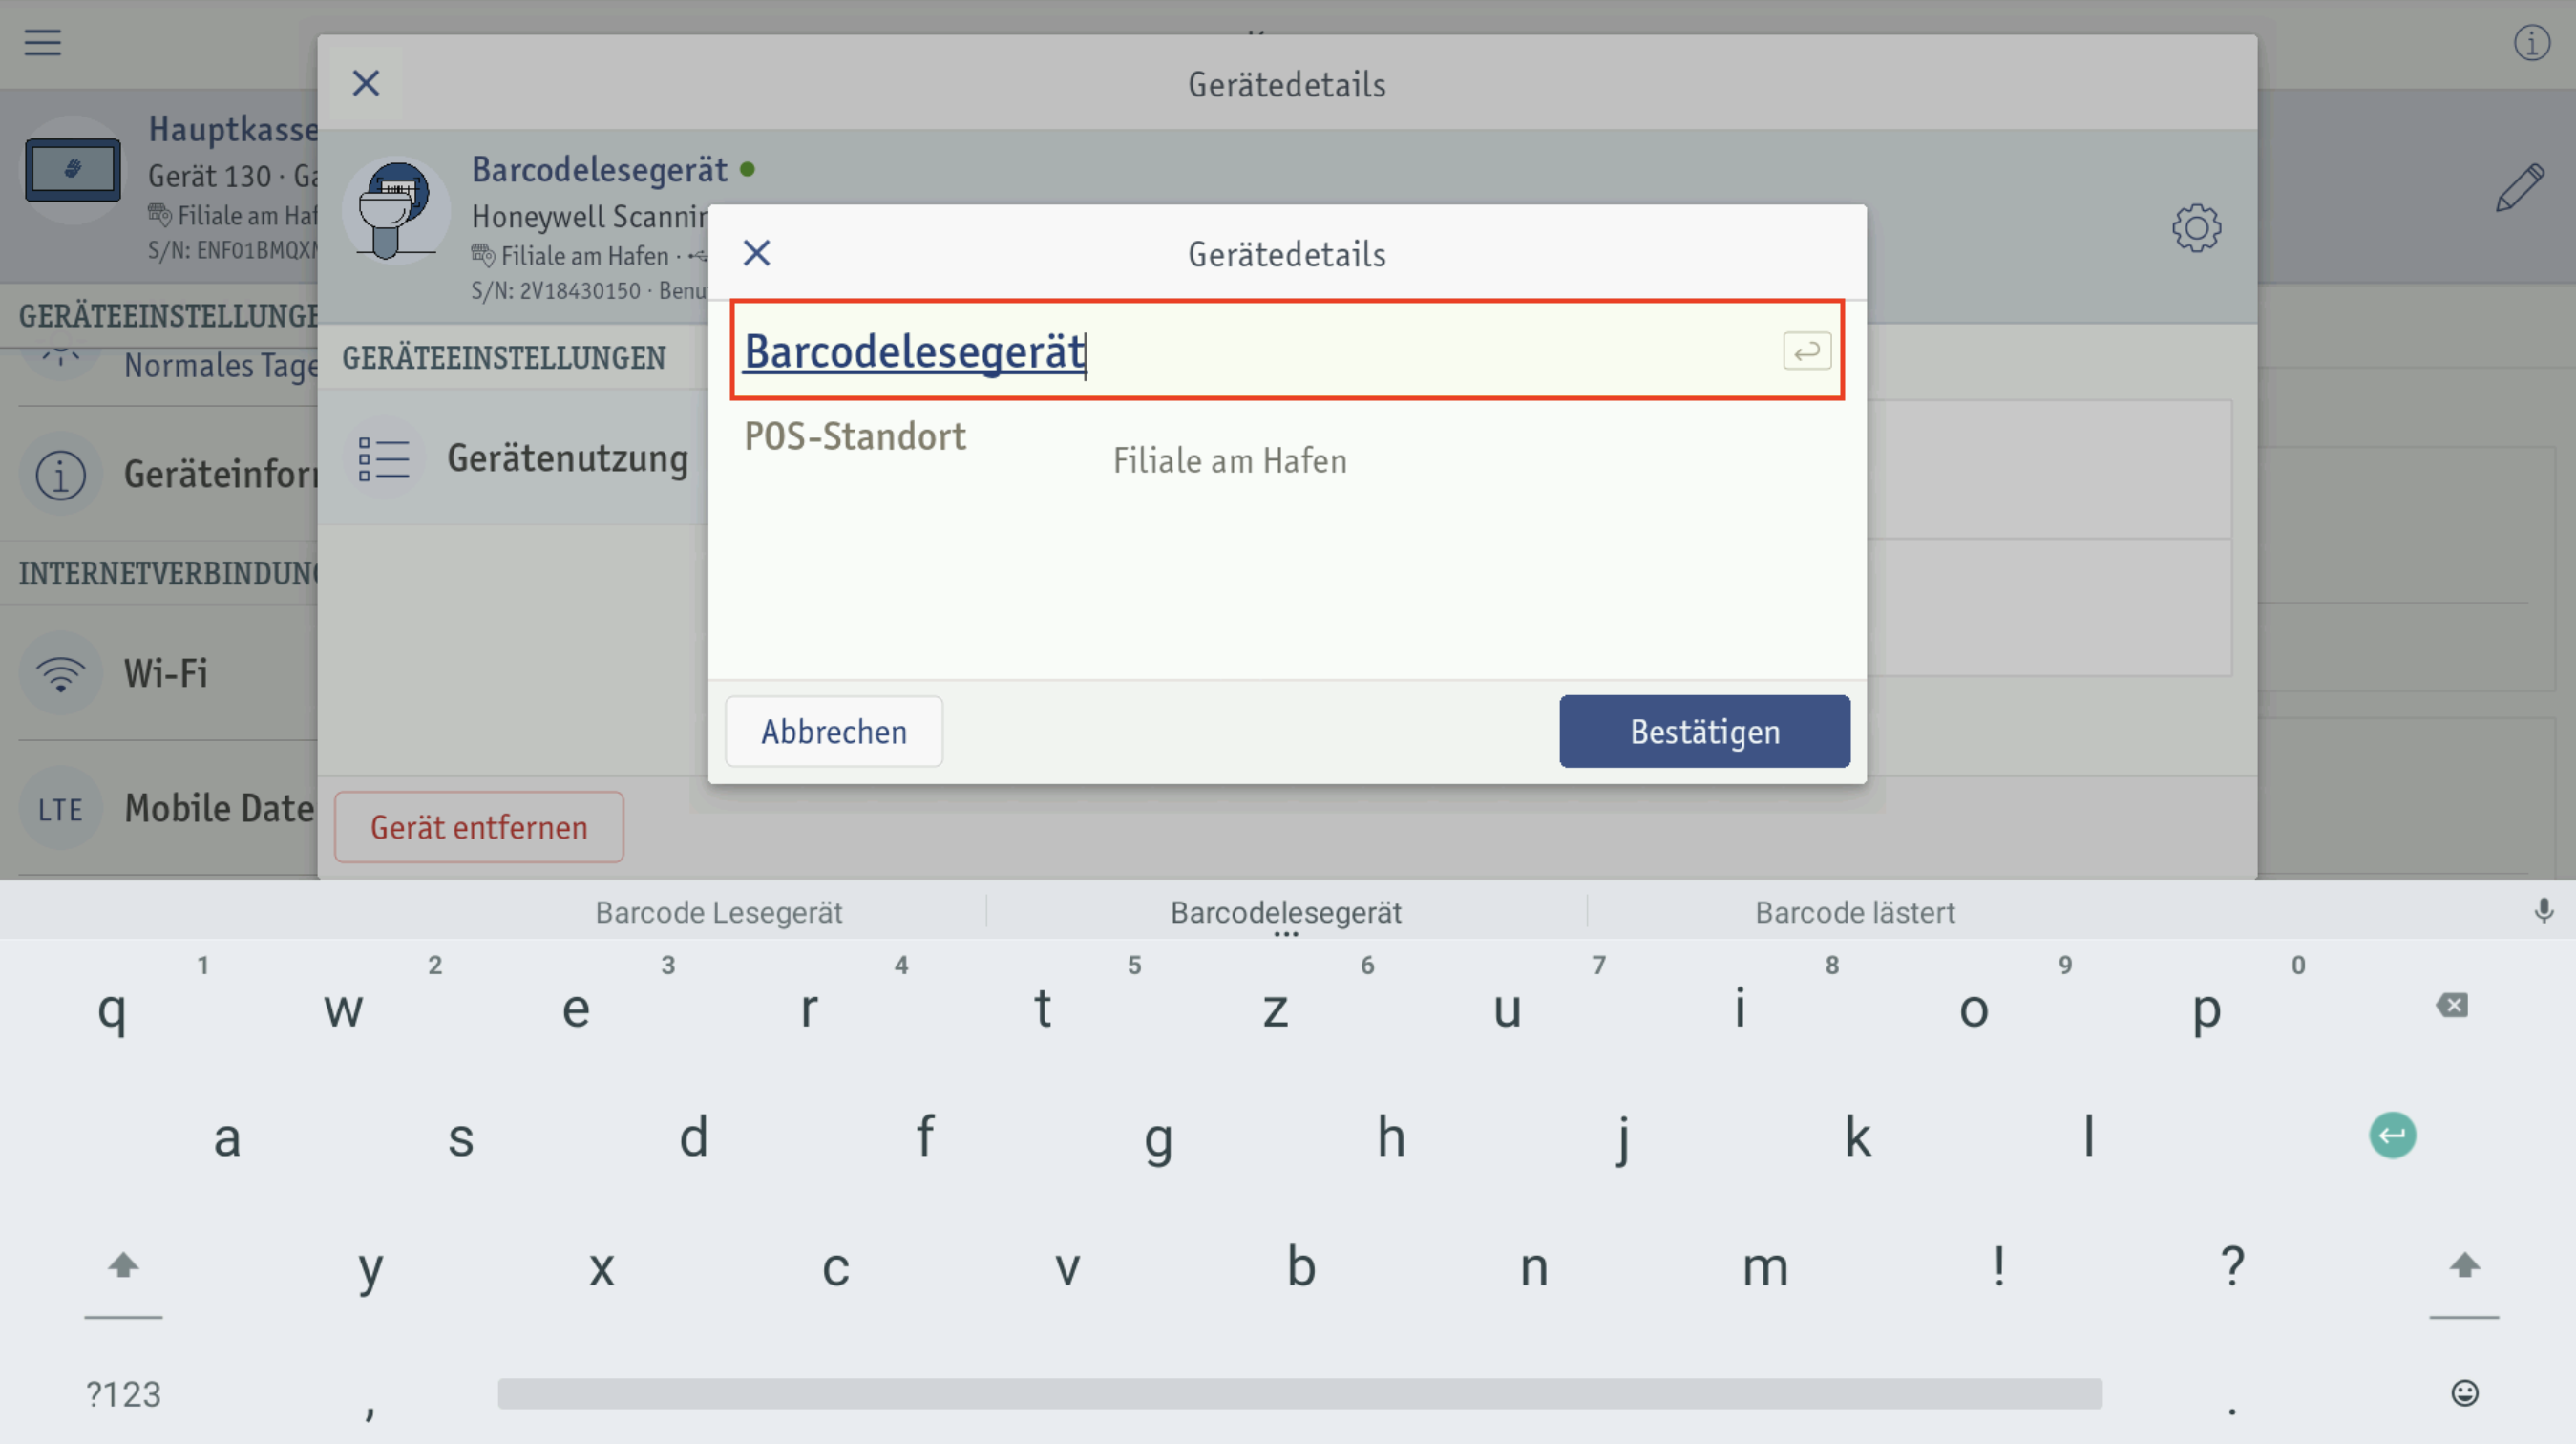Tap the question mark key
The height and width of the screenshot is (1444, 2576).
pyautogui.click(x=2232, y=1267)
